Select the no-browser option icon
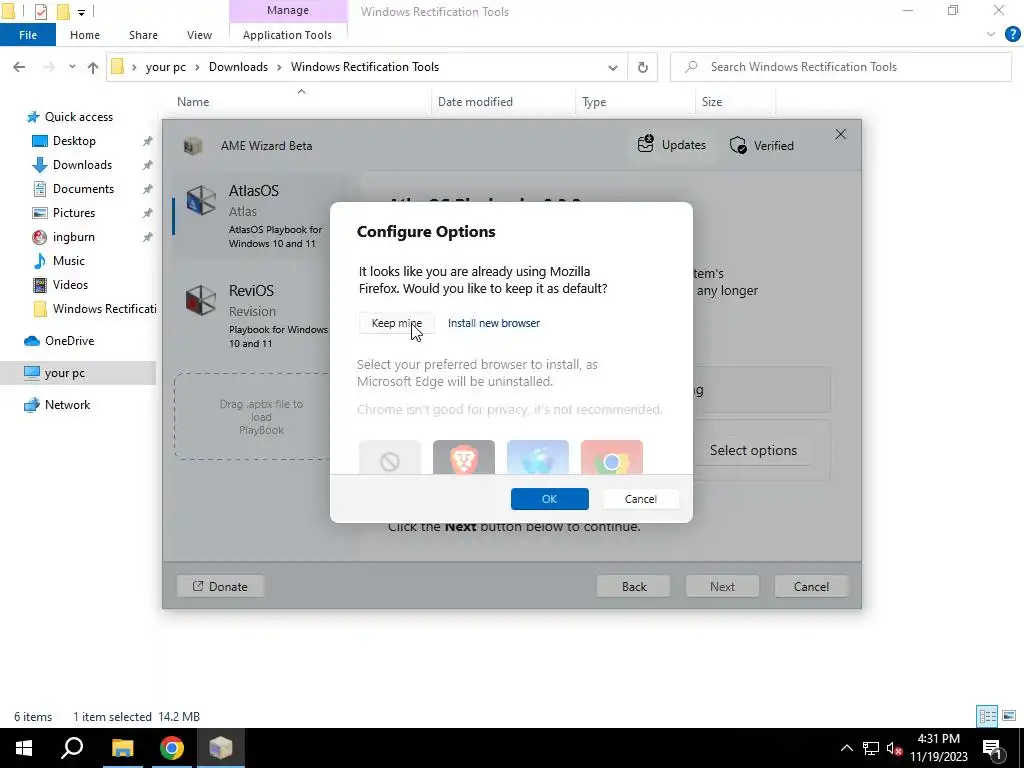Image resolution: width=1024 pixels, height=768 pixels. point(390,457)
